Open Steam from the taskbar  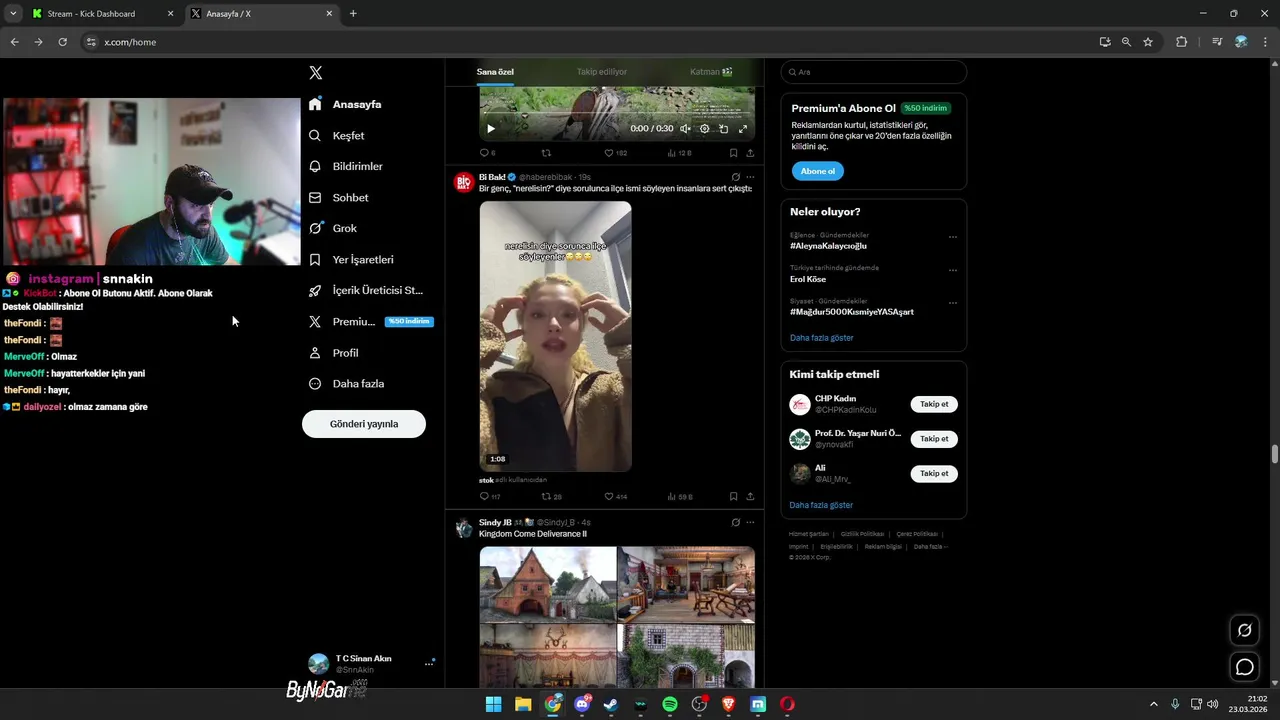pyautogui.click(x=611, y=704)
